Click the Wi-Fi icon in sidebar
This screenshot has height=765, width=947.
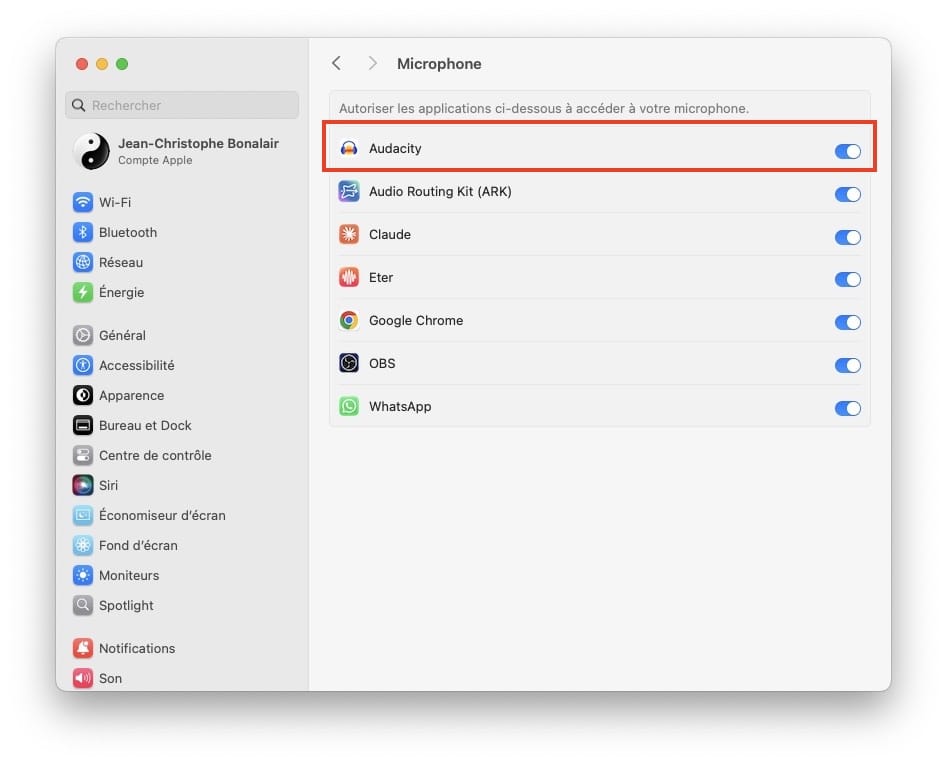pyautogui.click(x=83, y=202)
